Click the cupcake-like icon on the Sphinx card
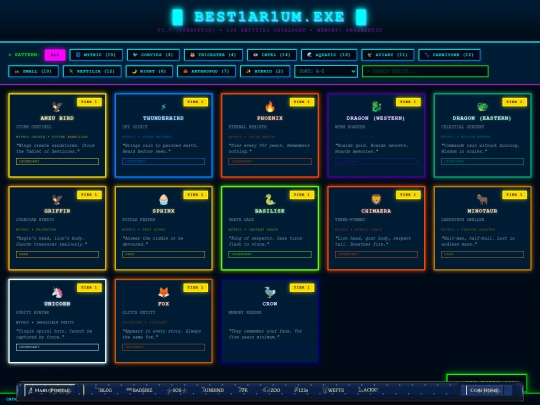540x405 pixels. [164, 199]
